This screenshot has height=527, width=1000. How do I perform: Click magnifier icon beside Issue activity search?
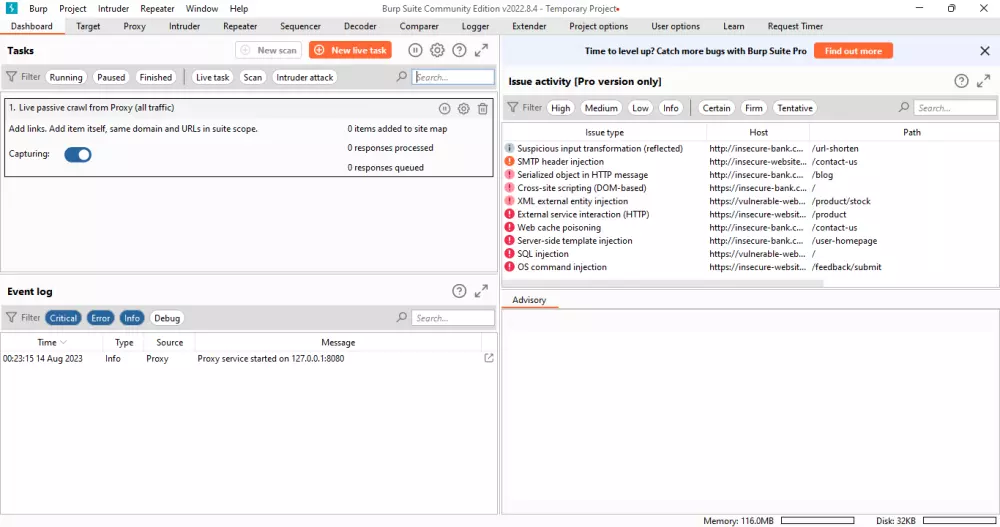coord(904,107)
